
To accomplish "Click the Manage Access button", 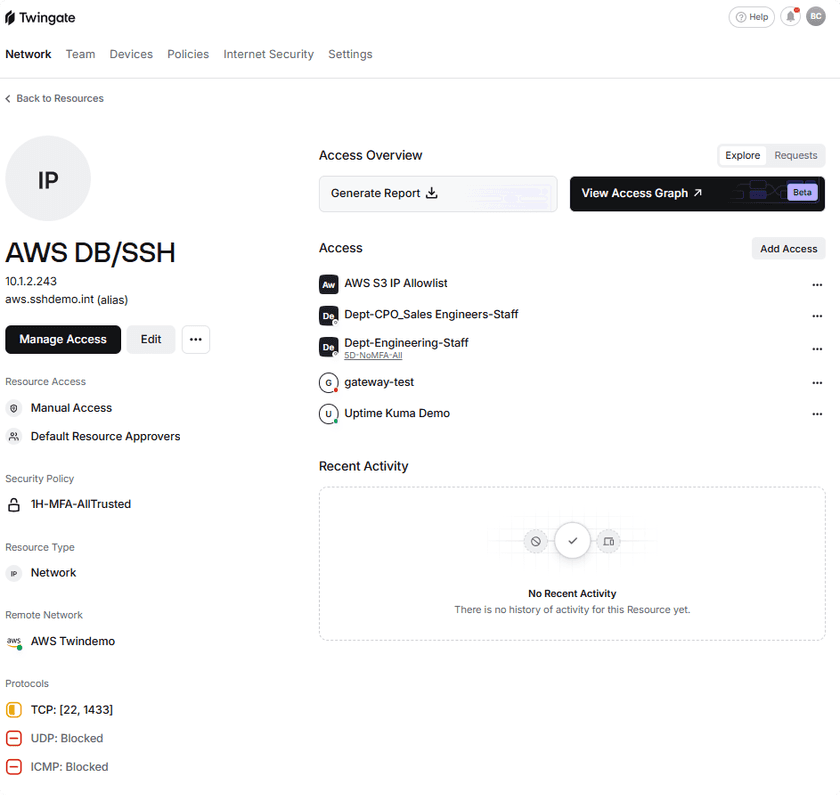I will click(63, 339).
